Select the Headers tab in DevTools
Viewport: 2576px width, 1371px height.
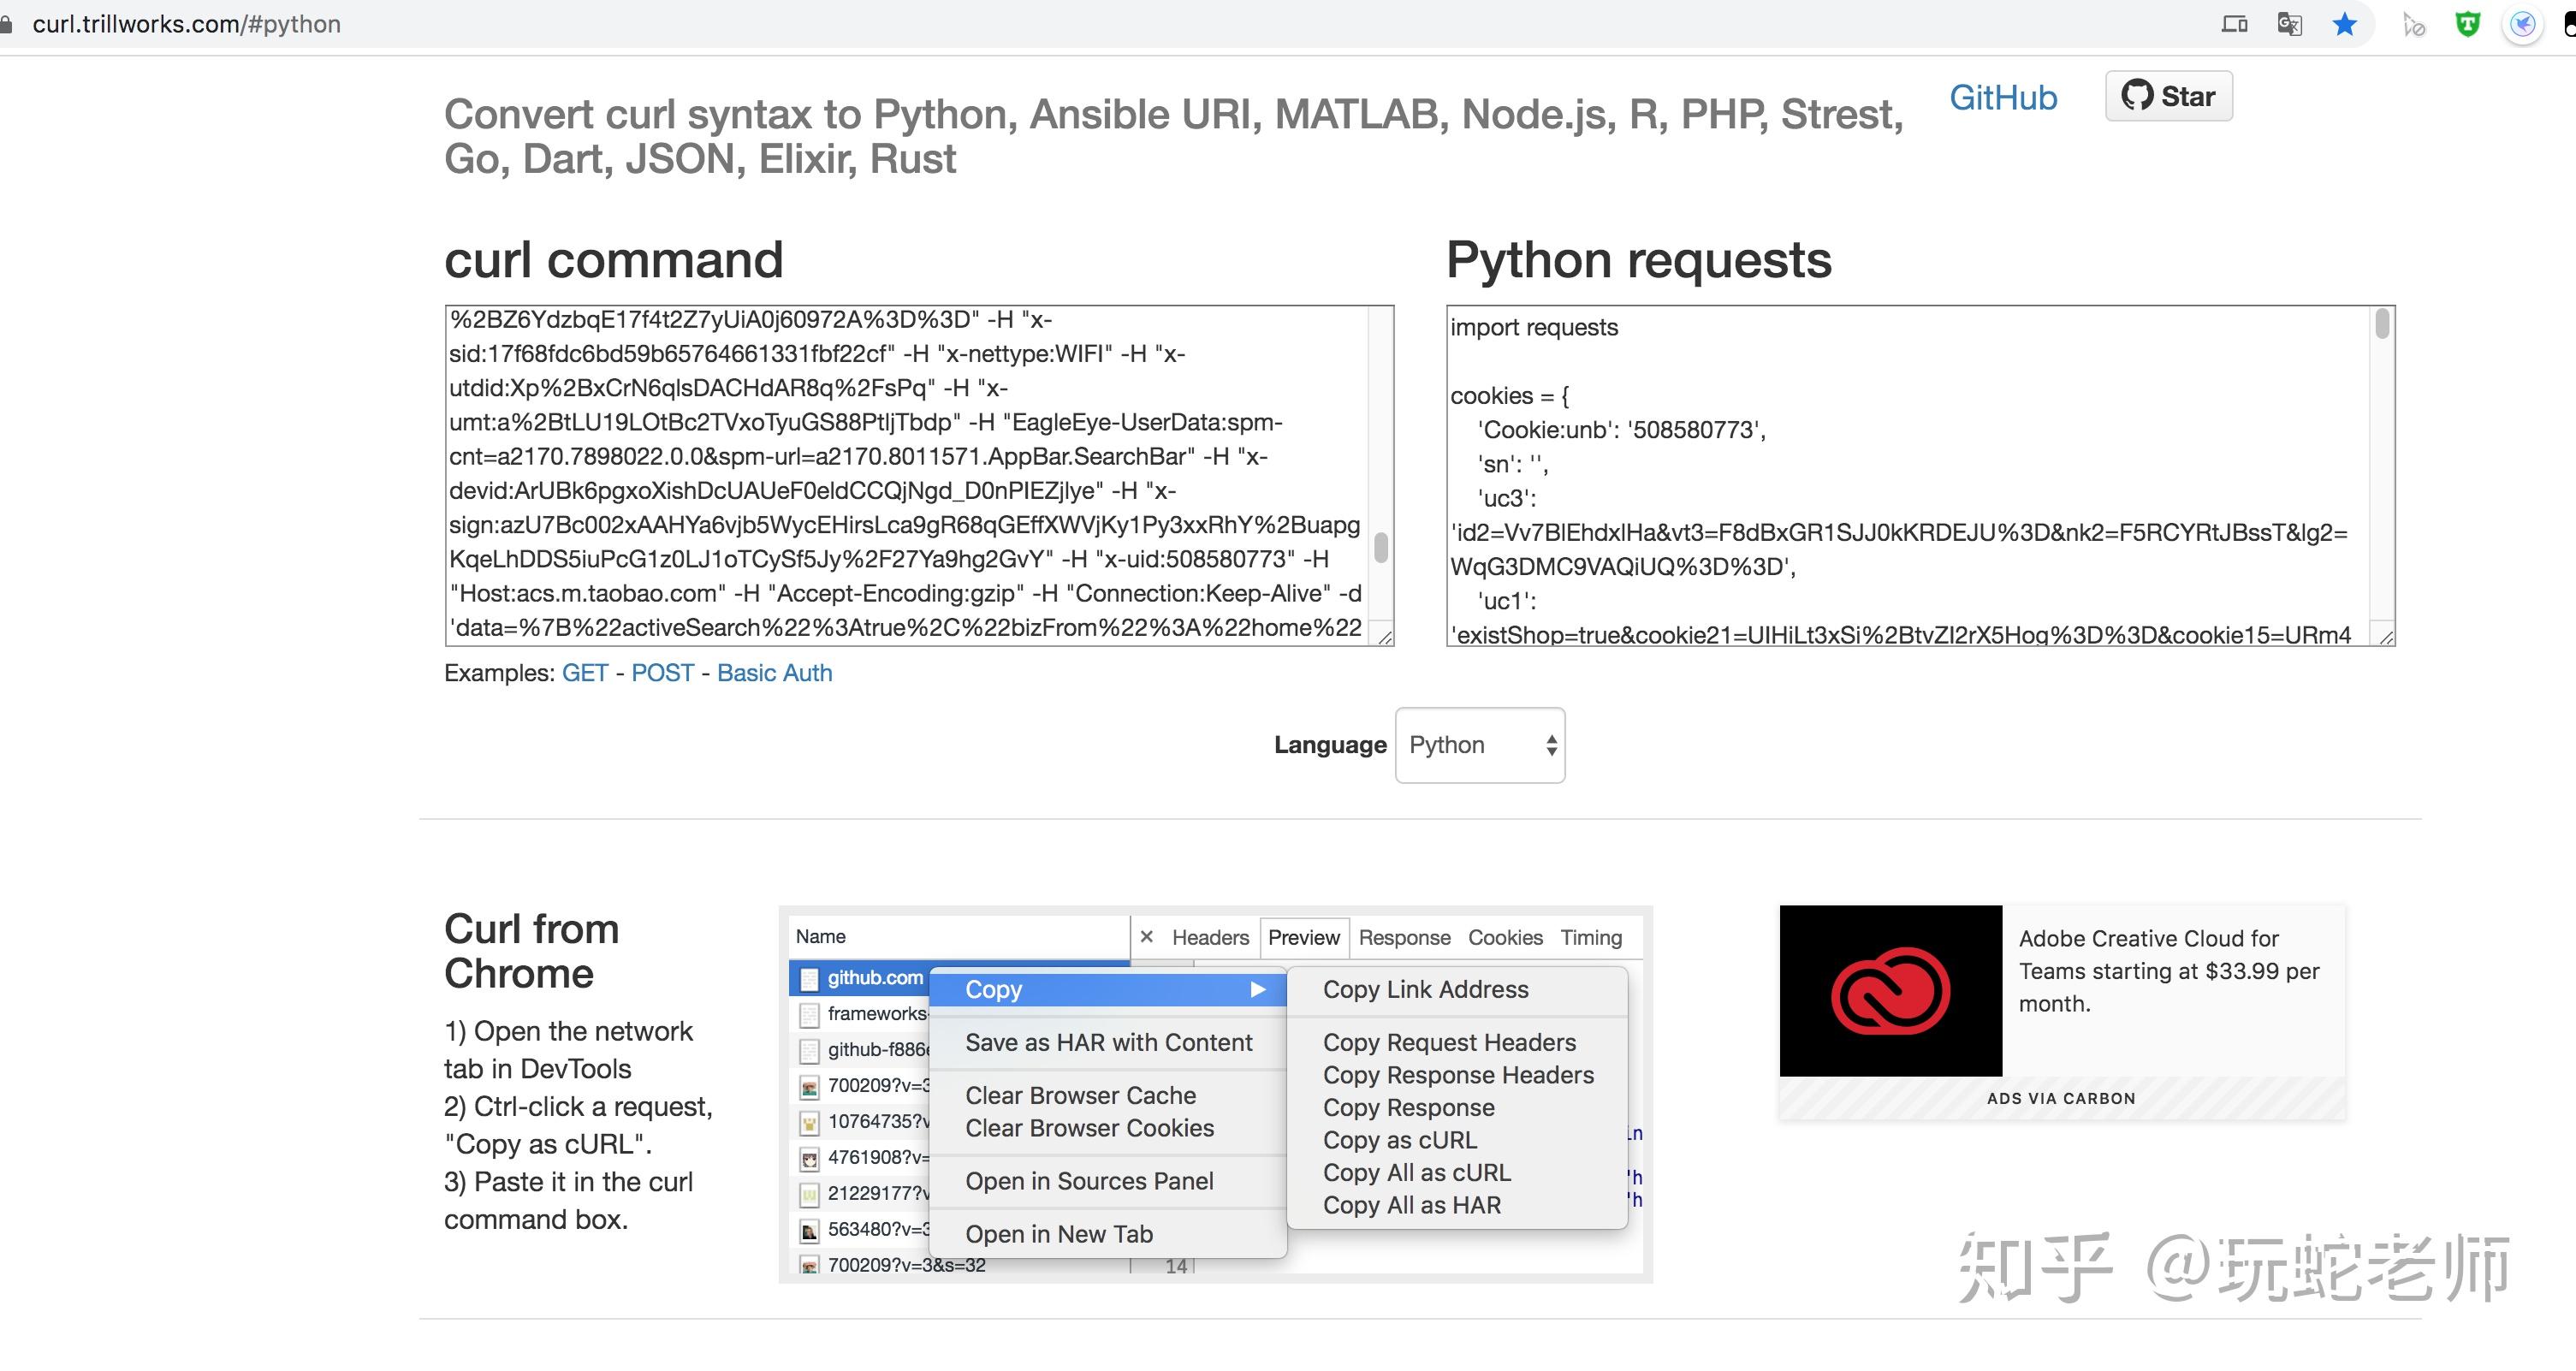pyautogui.click(x=1211, y=935)
